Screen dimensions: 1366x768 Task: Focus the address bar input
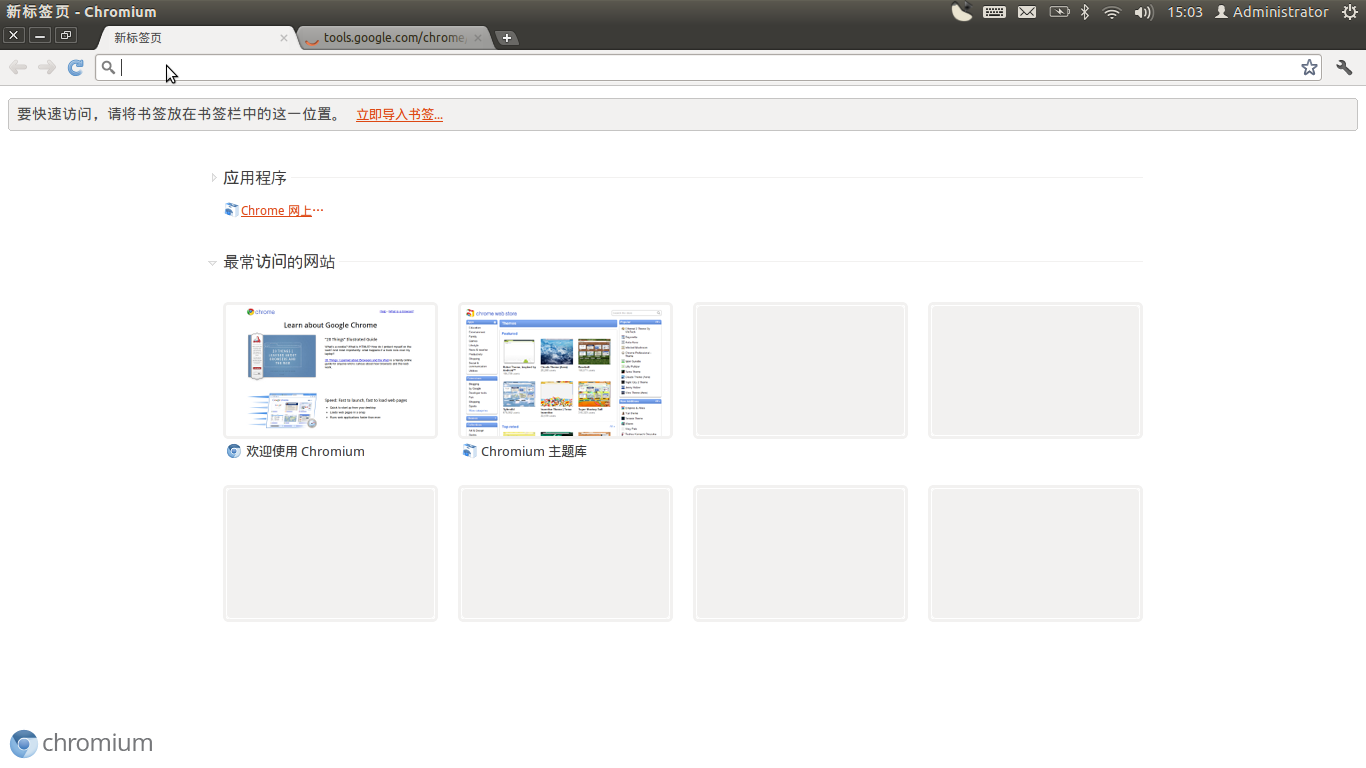[708, 67]
